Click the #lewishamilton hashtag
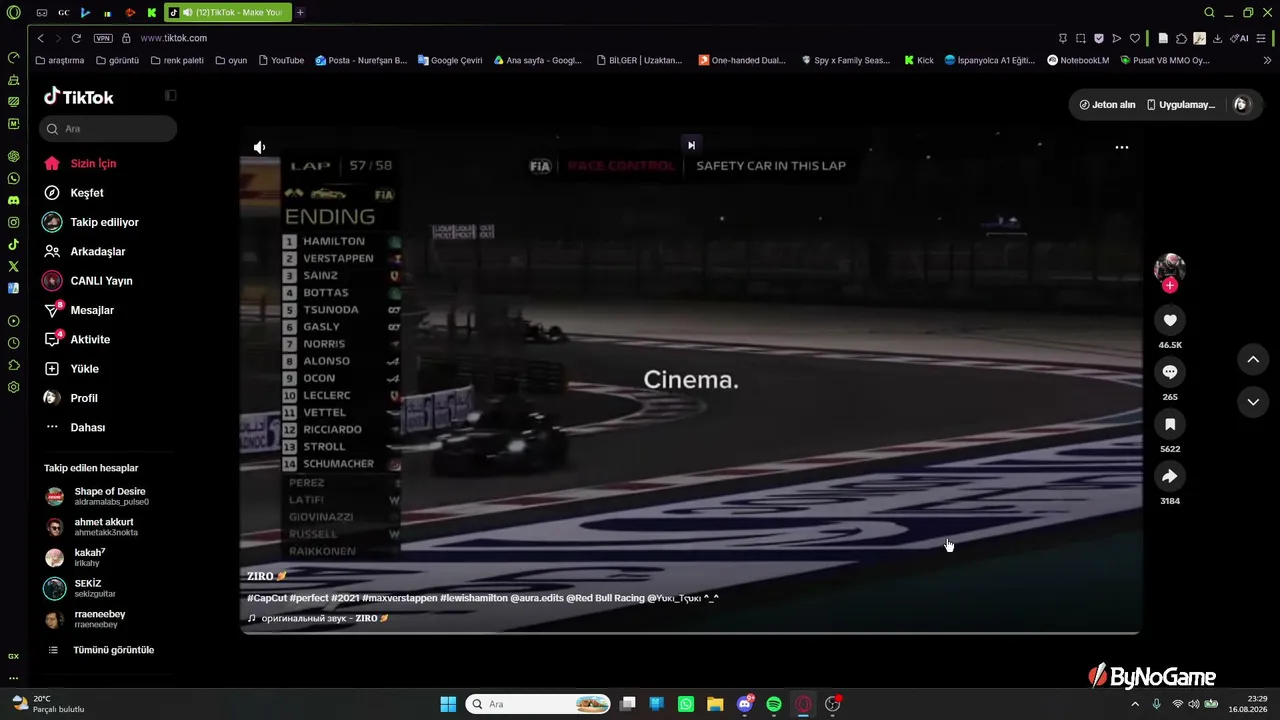This screenshot has width=1280, height=720. pyautogui.click(x=474, y=598)
